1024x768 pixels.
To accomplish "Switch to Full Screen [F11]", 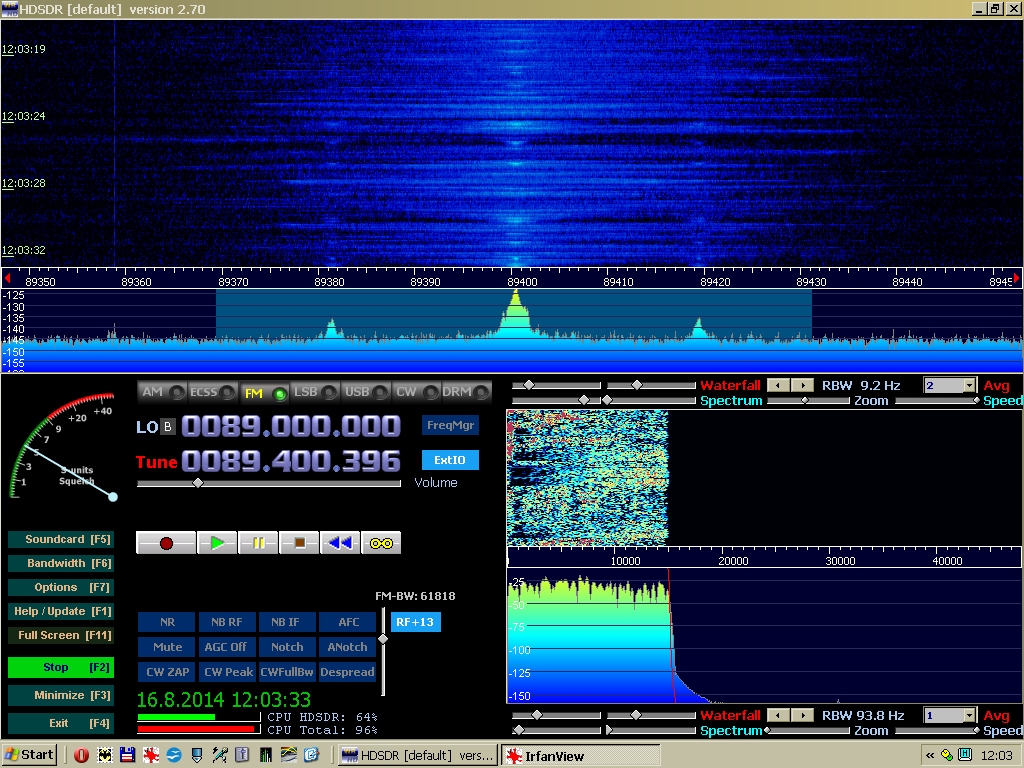I will tap(61, 635).
